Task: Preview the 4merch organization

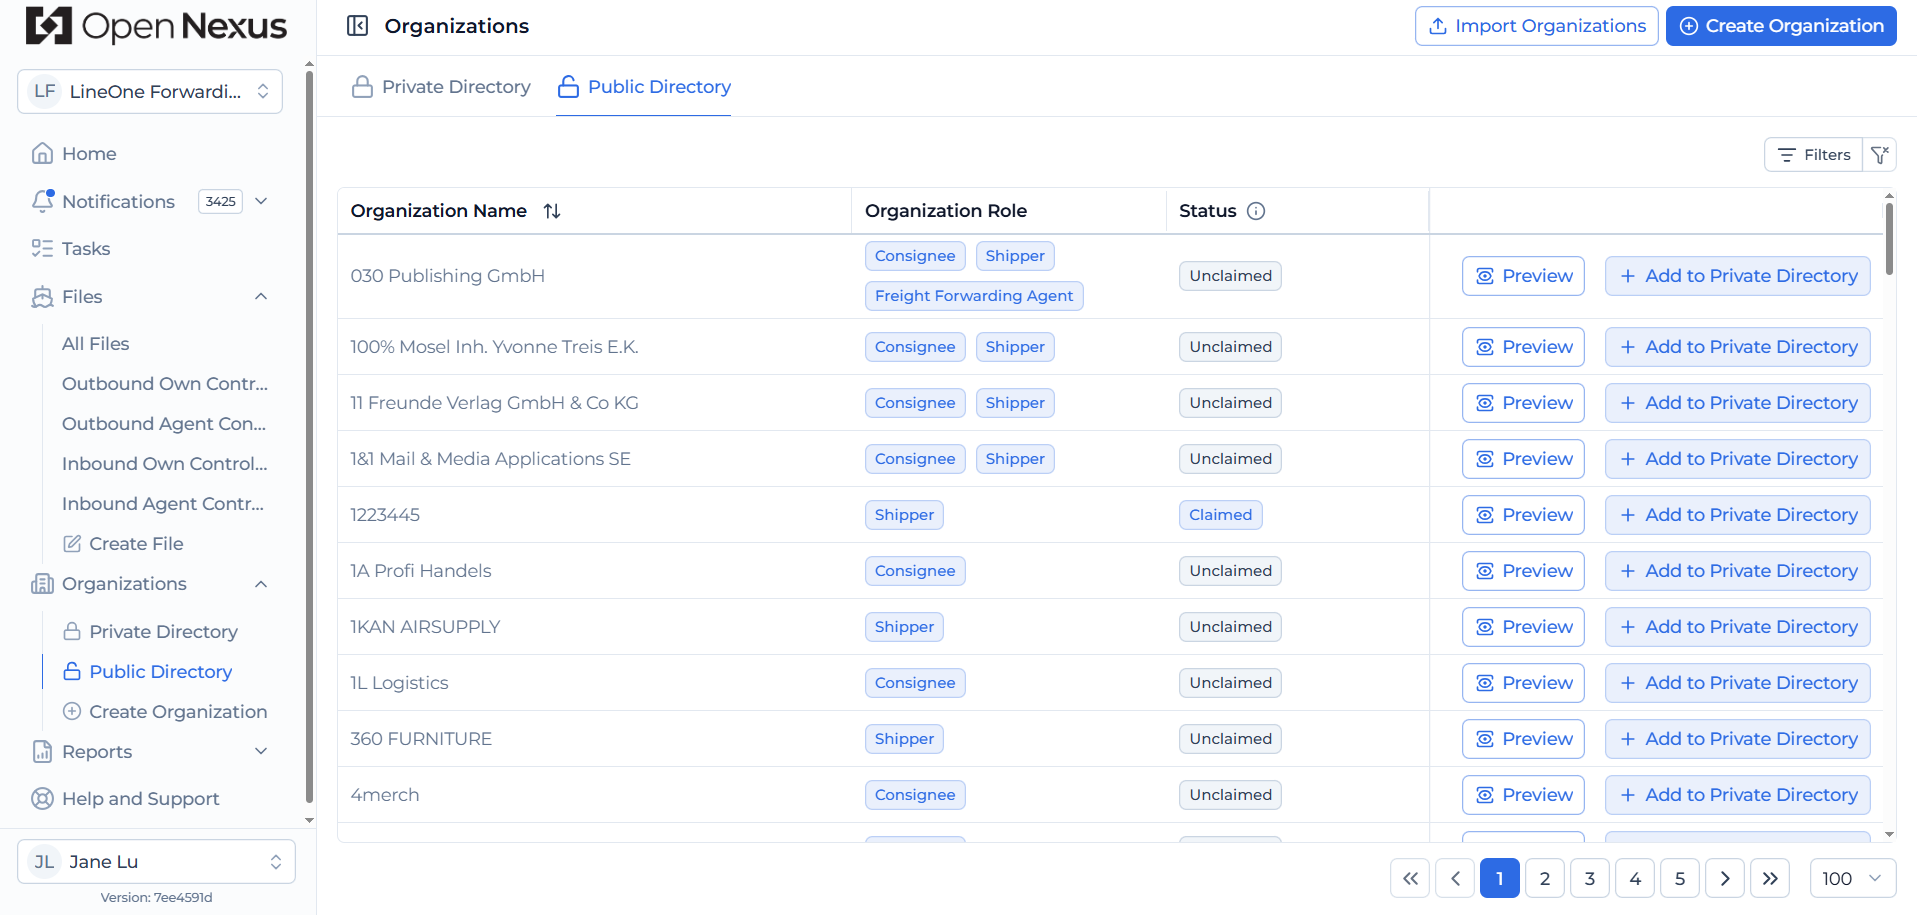Action: click(x=1523, y=795)
